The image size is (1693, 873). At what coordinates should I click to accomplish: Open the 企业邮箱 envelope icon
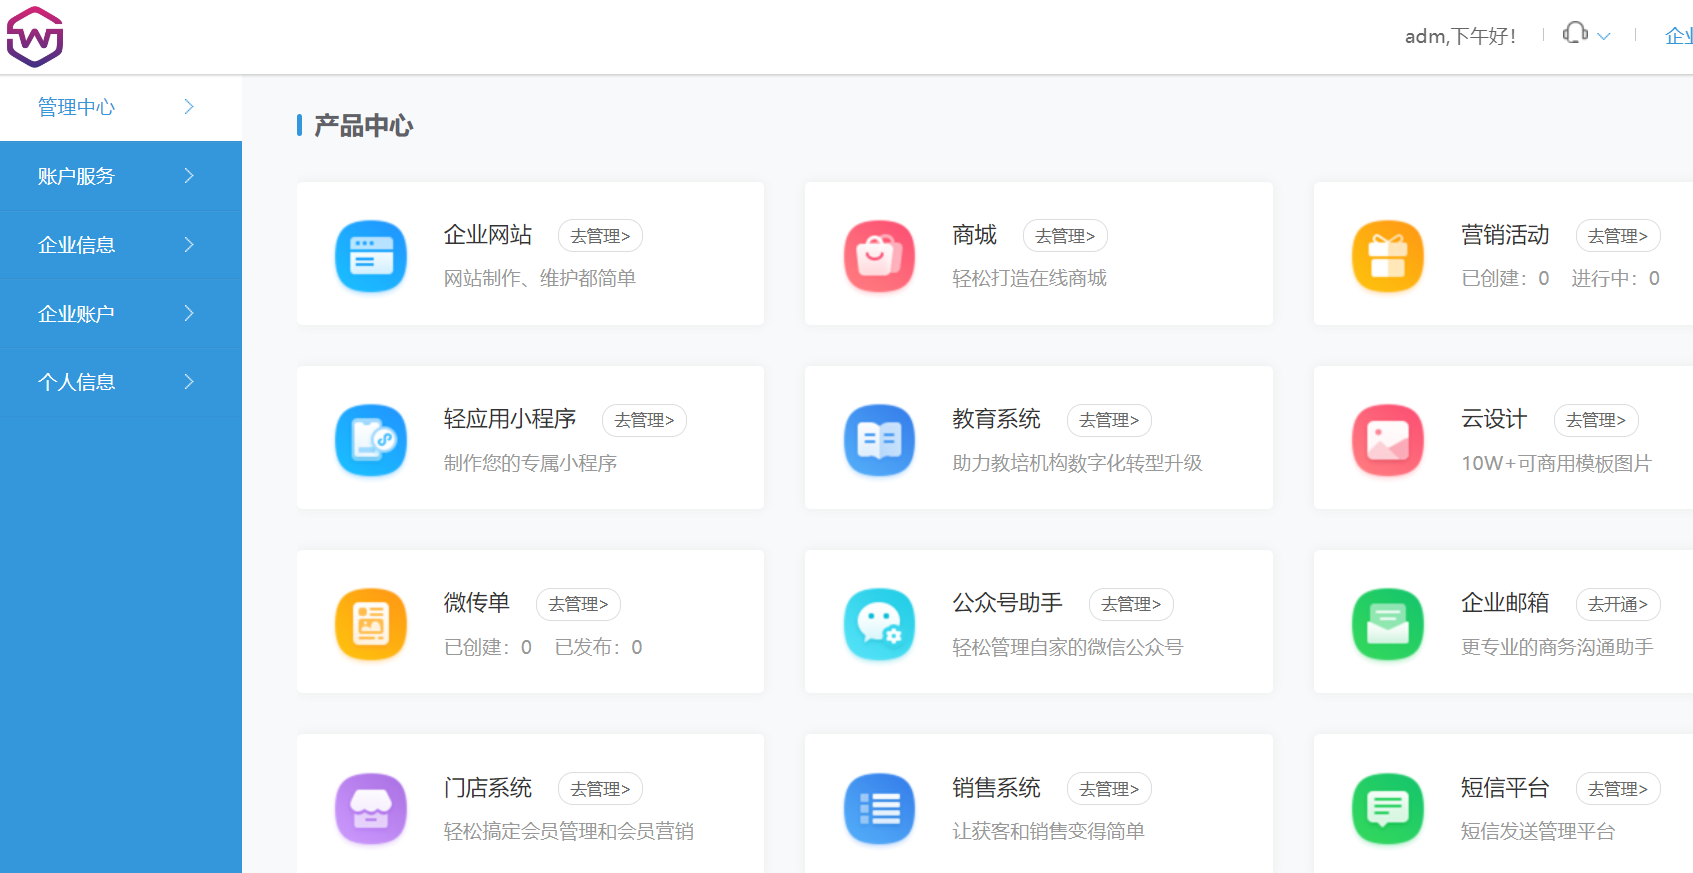coord(1388,624)
